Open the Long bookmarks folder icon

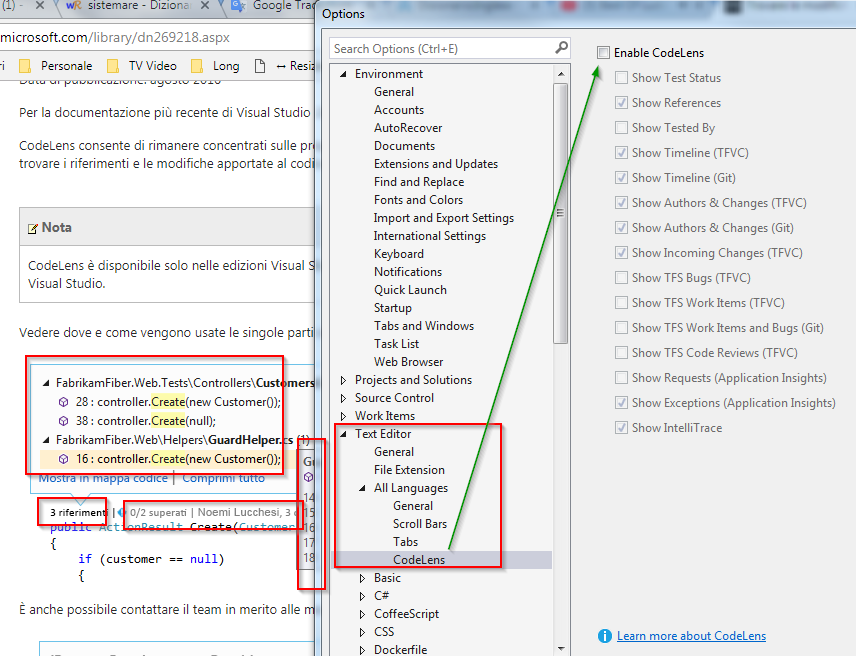coord(195,65)
